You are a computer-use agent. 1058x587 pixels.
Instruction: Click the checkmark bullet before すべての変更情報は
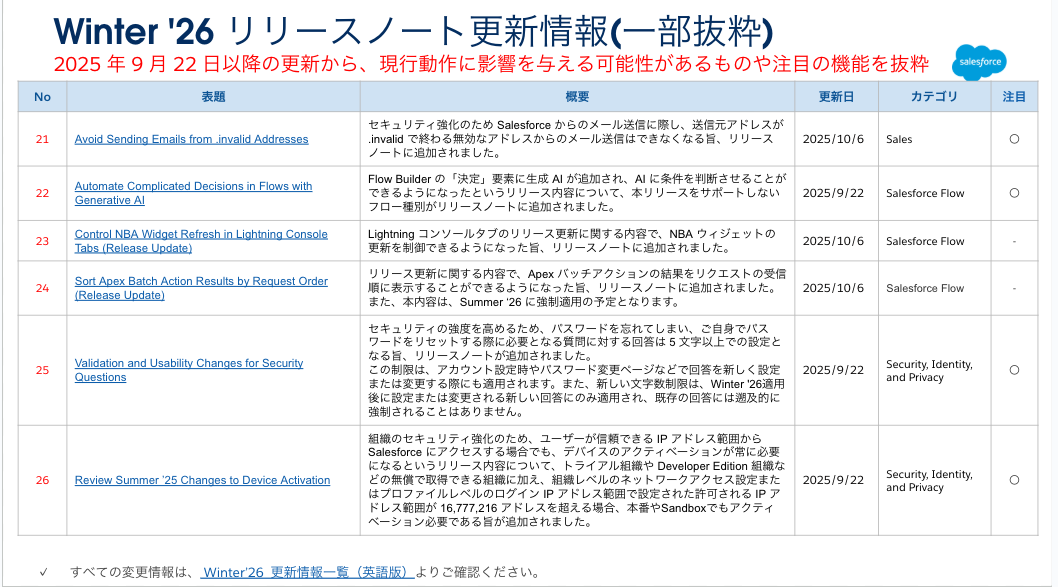click(x=43, y=572)
